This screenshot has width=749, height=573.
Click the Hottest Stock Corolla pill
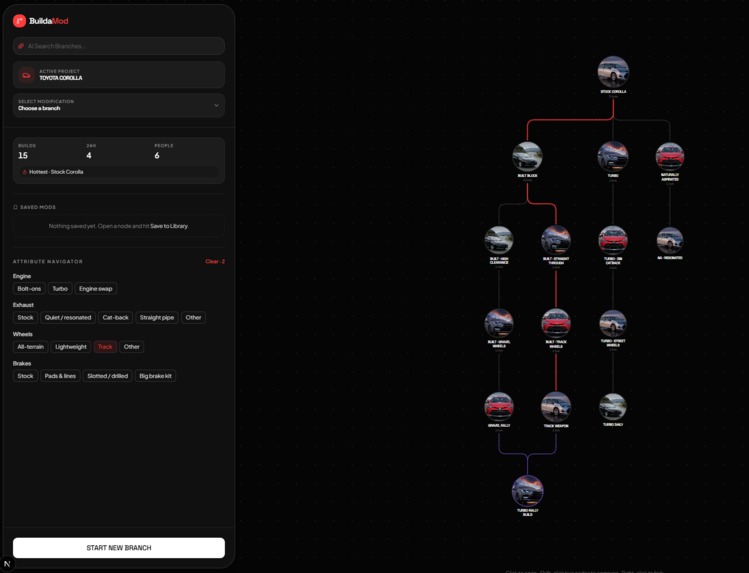[x=119, y=172]
